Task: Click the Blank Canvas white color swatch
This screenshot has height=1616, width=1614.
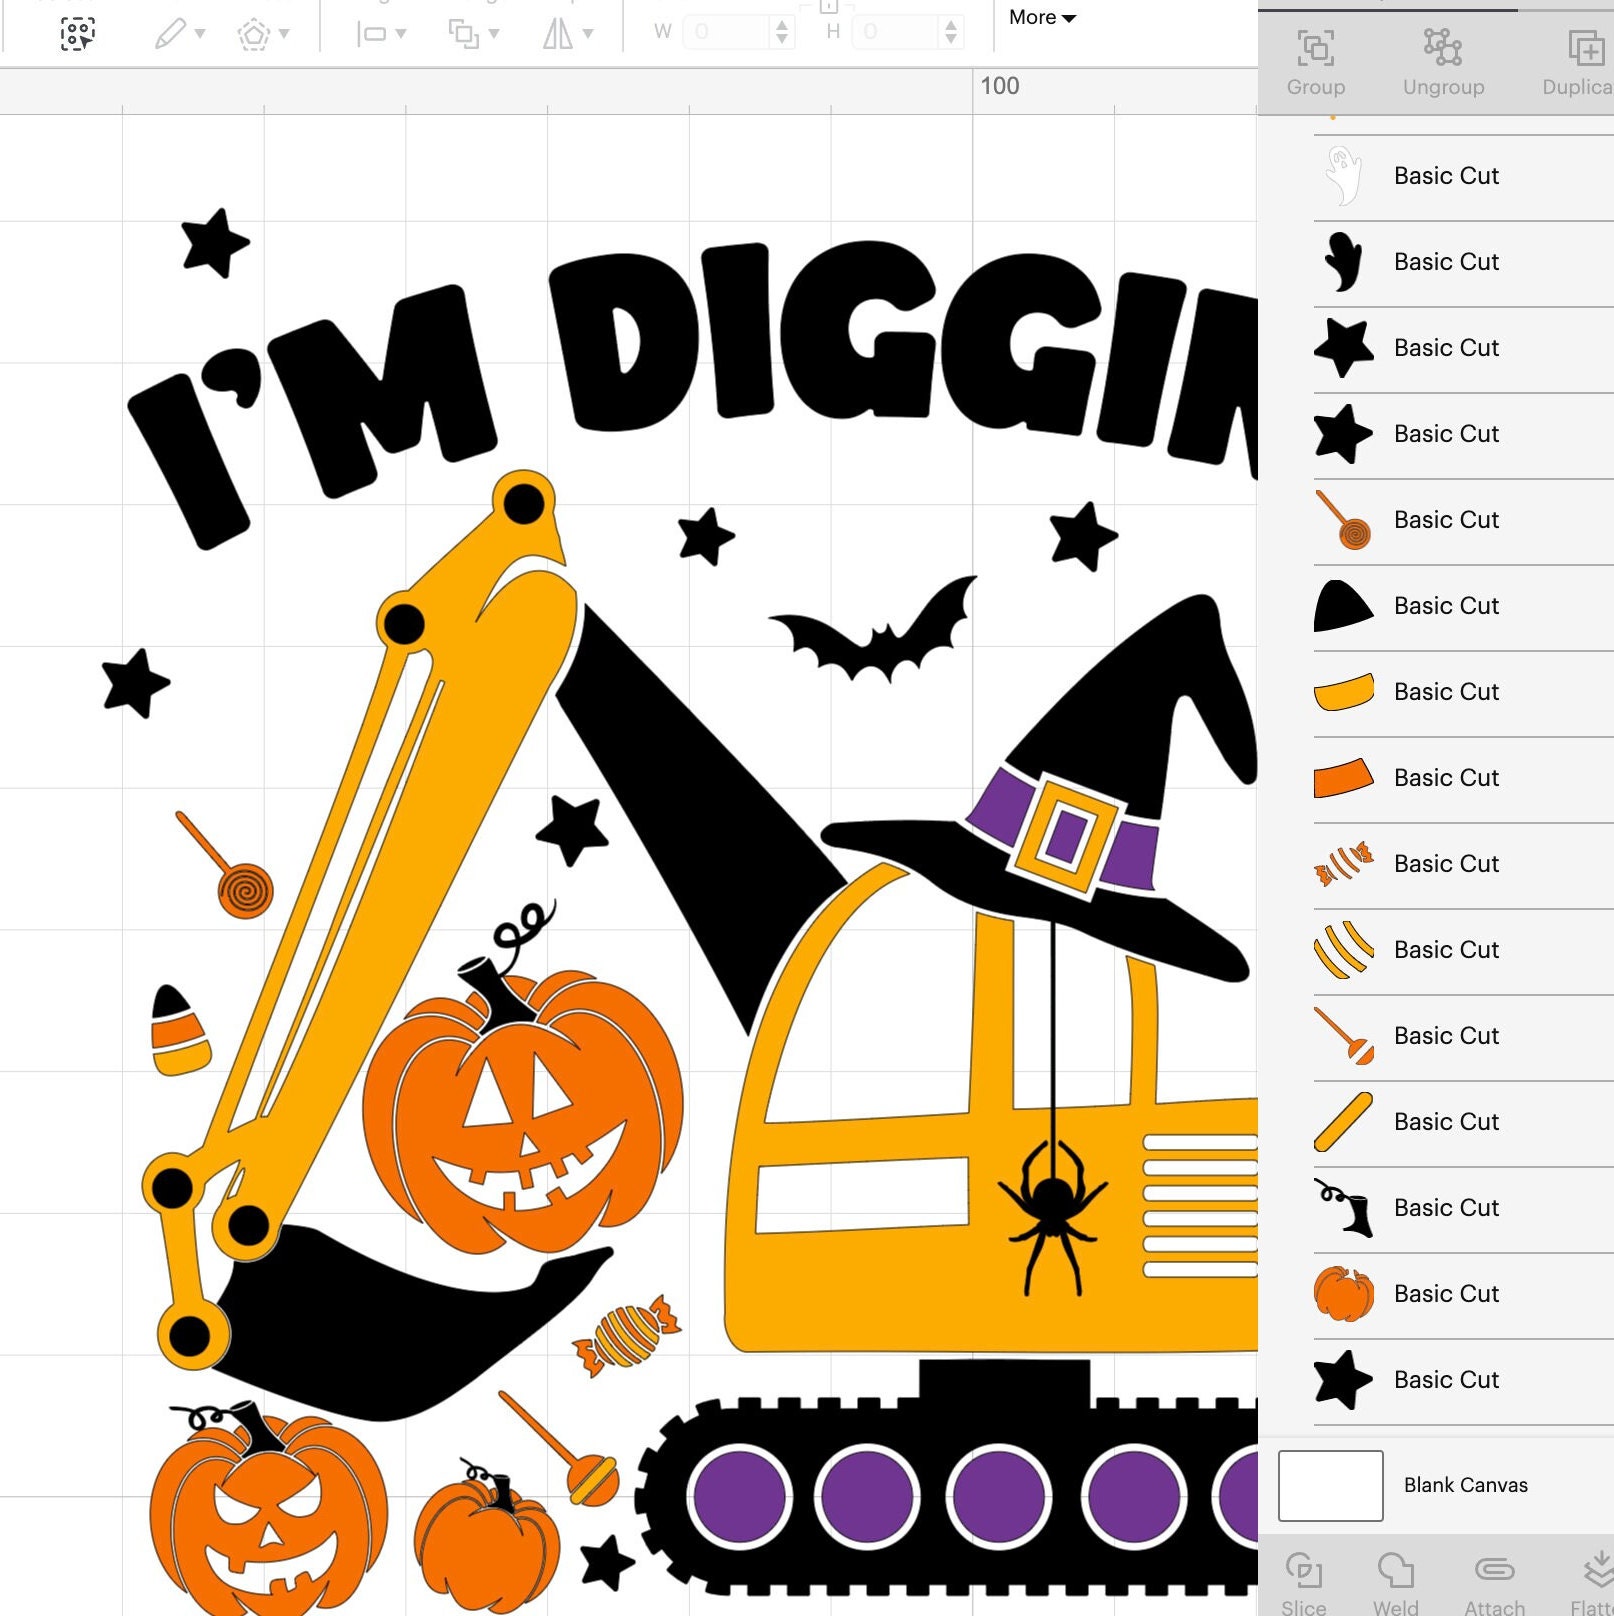Action: (x=1331, y=1486)
